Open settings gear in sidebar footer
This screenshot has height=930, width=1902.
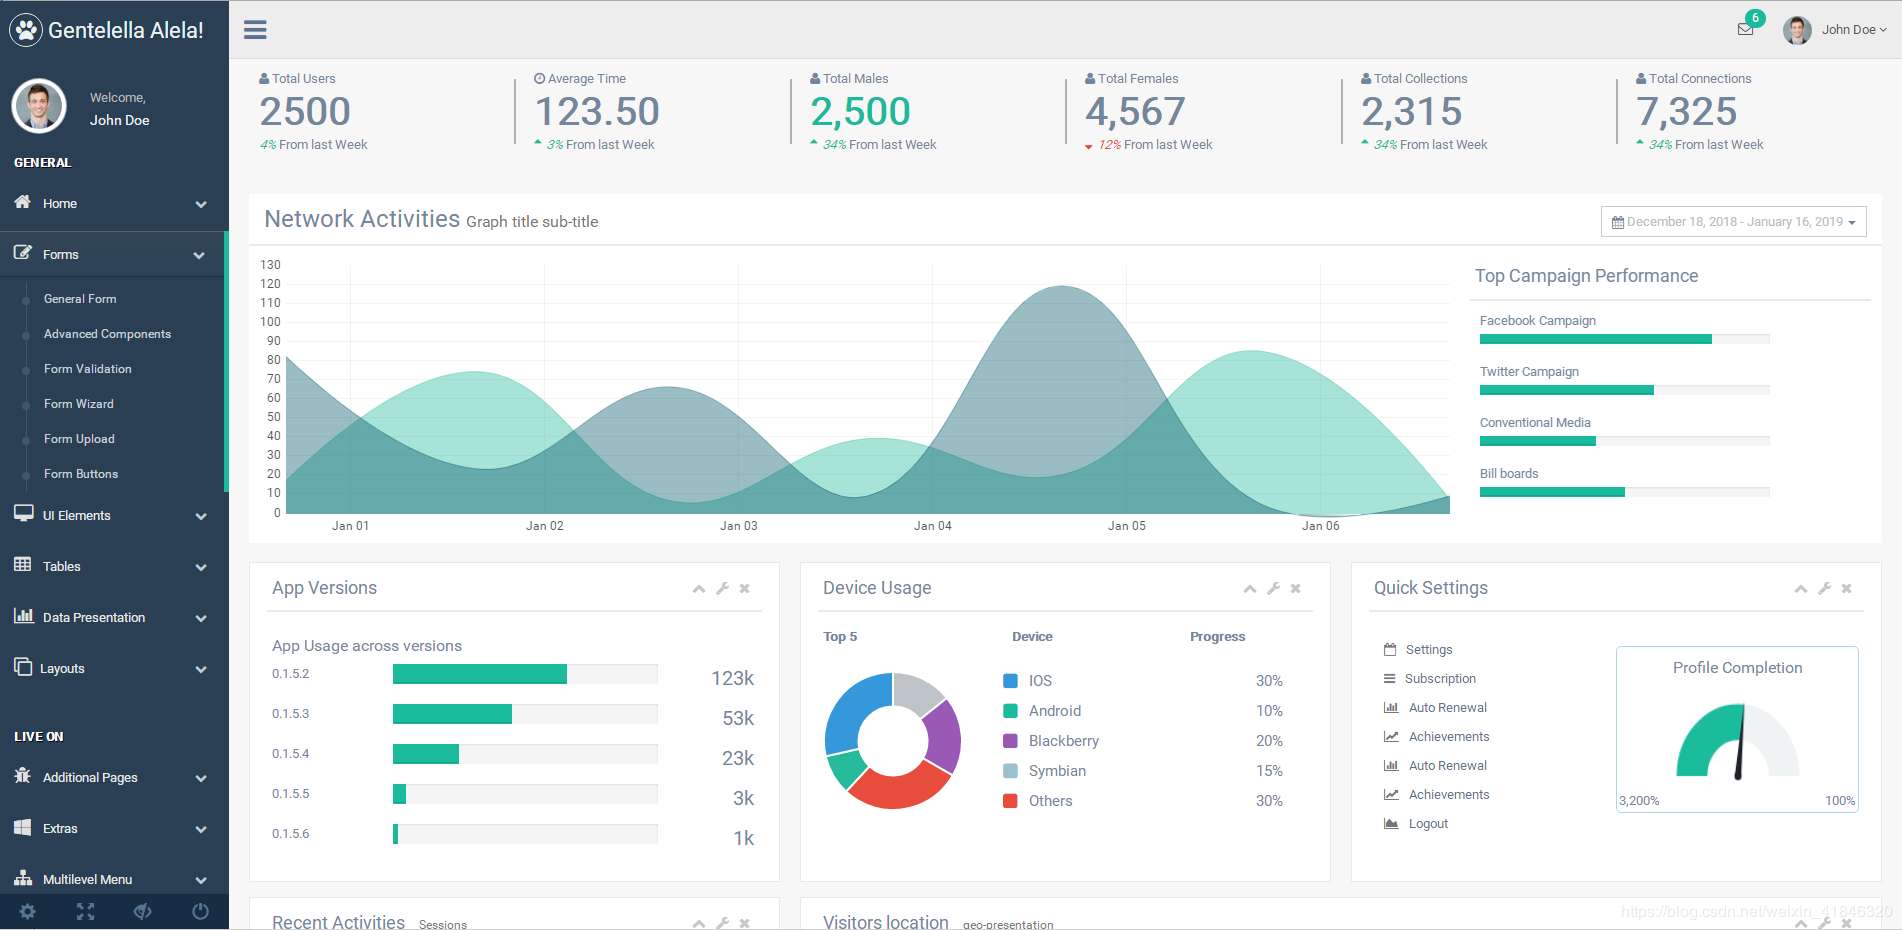pos(28,911)
